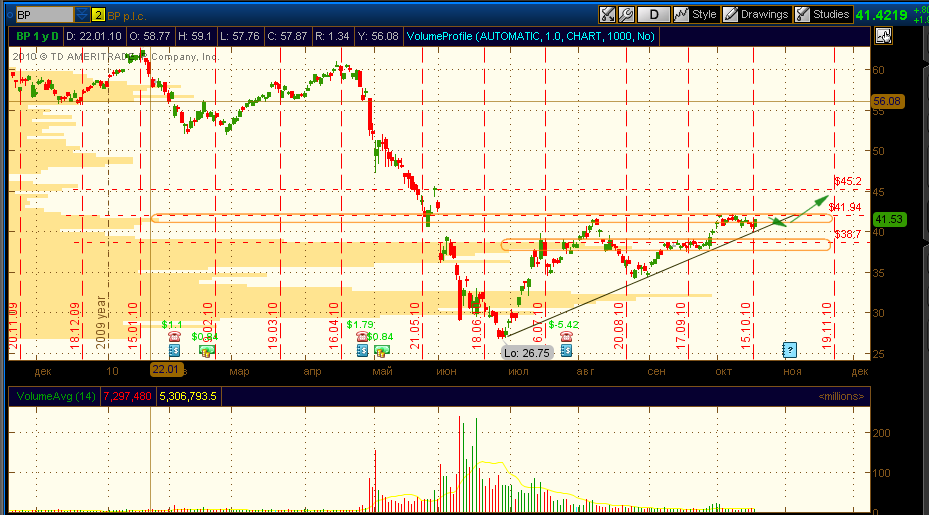Click the July blue earnings book icon
Screen dimensions: 929x515
click(x=566, y=351)
